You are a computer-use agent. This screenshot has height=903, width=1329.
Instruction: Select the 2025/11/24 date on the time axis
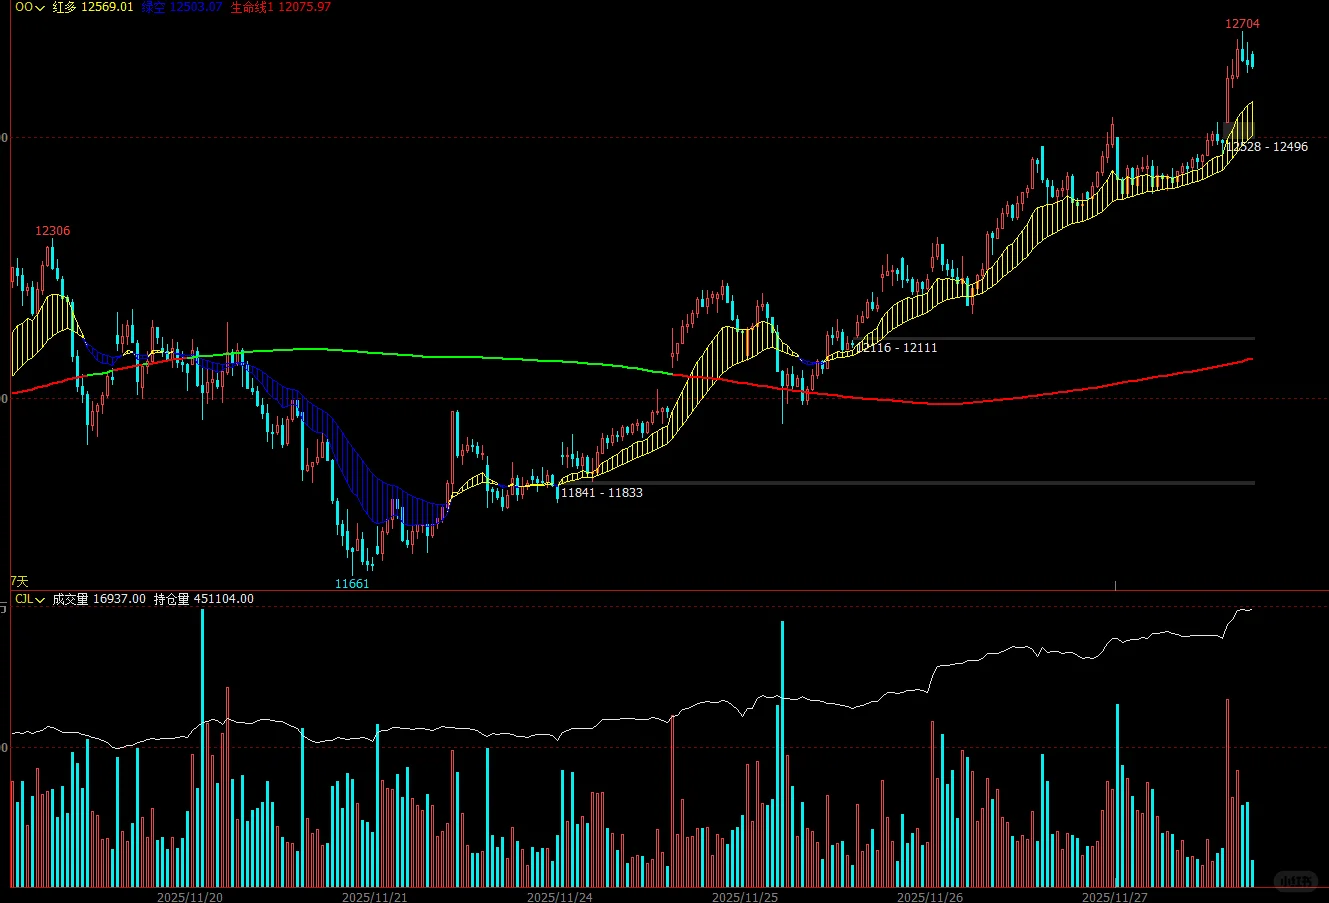point(560,897)
